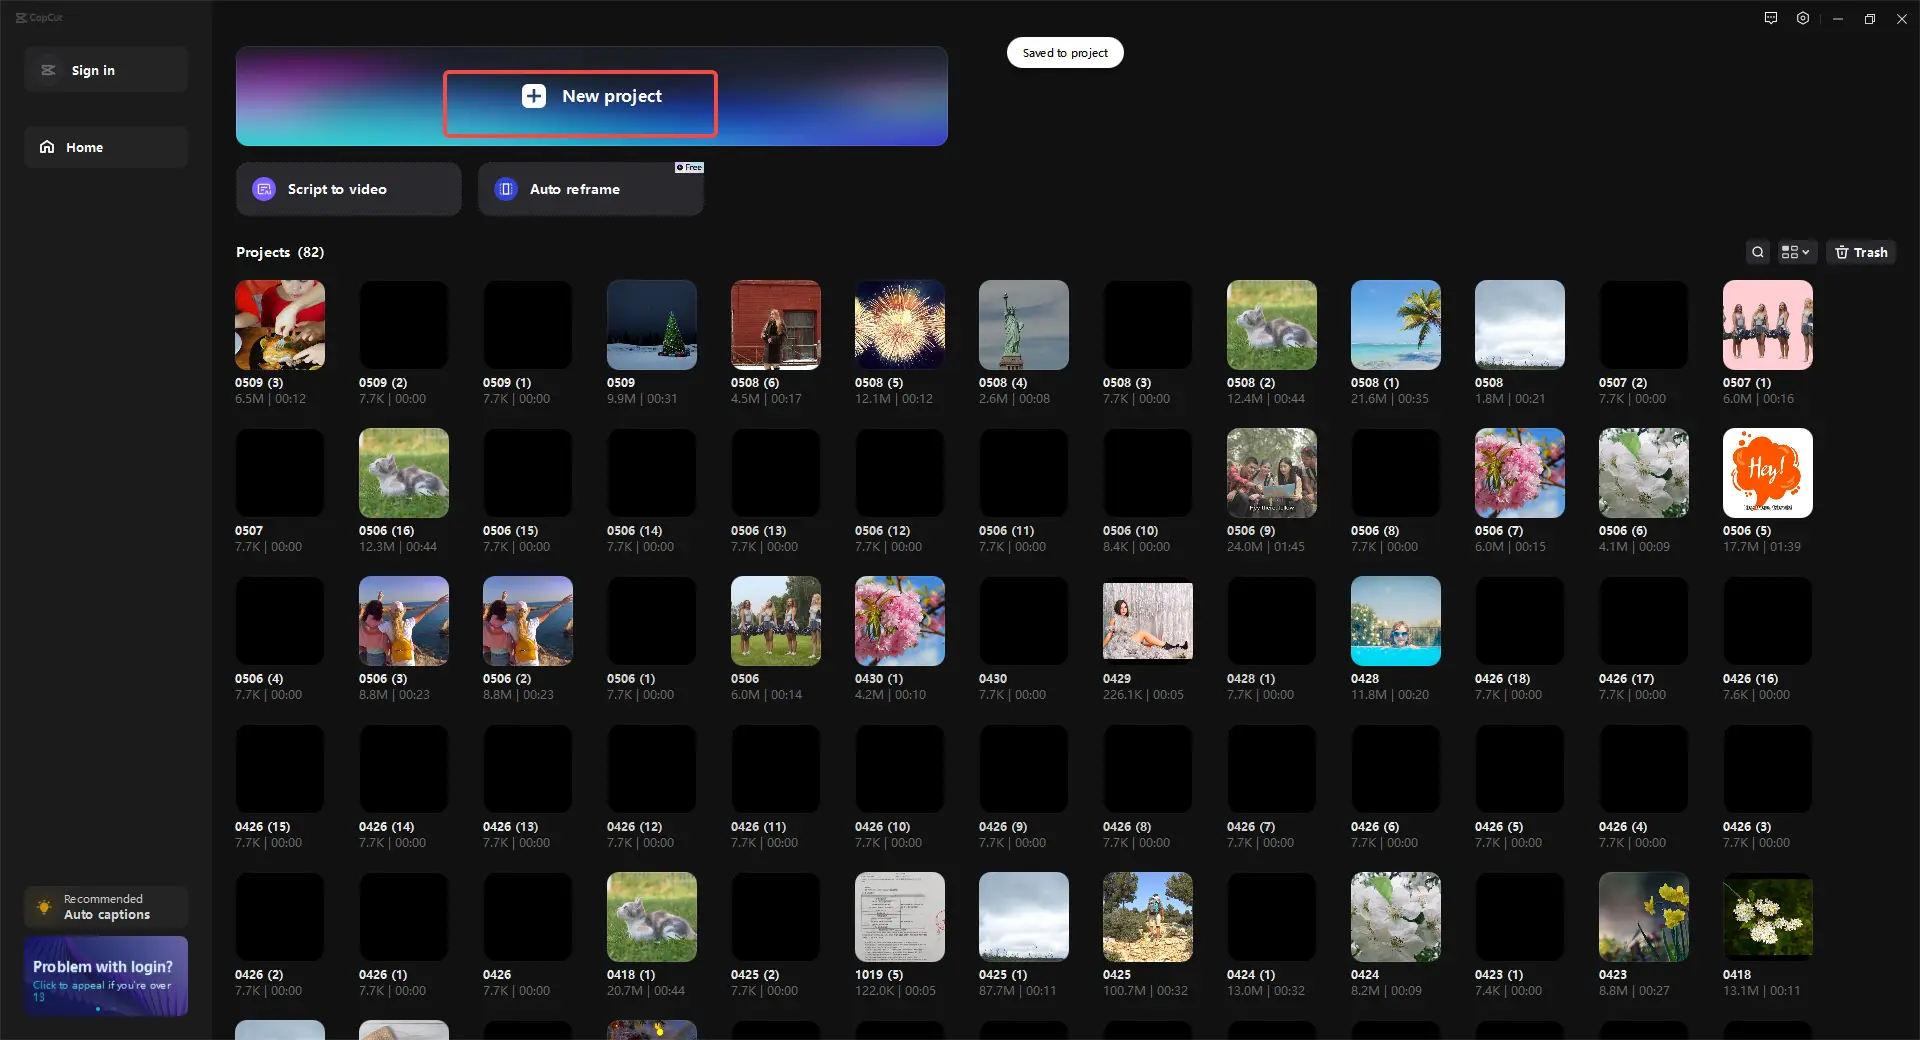The height and width of the screenshot is (1040, 1920).
Task: Select the Free badge on Auto reframe
Action: click(x=688, y=167)
